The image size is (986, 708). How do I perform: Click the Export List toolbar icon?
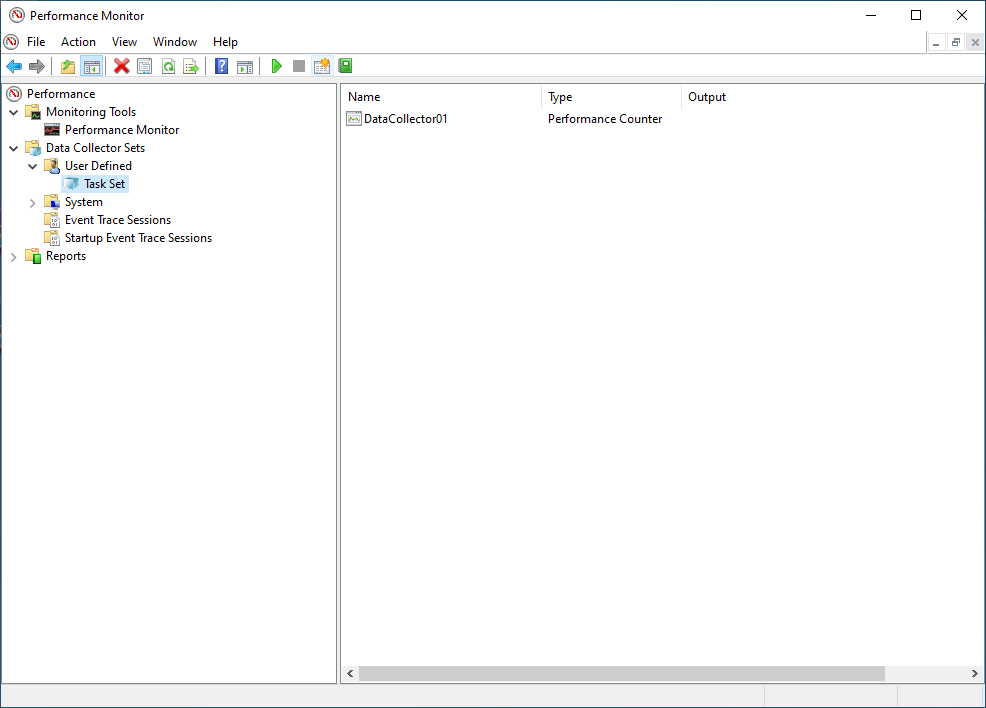pyautogui.click(x=191, y=66)
